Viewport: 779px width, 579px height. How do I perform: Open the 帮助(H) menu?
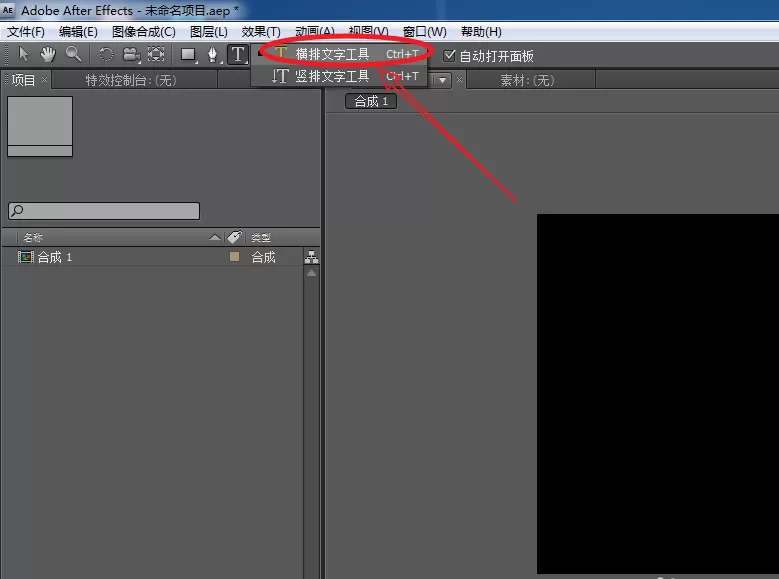[x=481, y=32]
